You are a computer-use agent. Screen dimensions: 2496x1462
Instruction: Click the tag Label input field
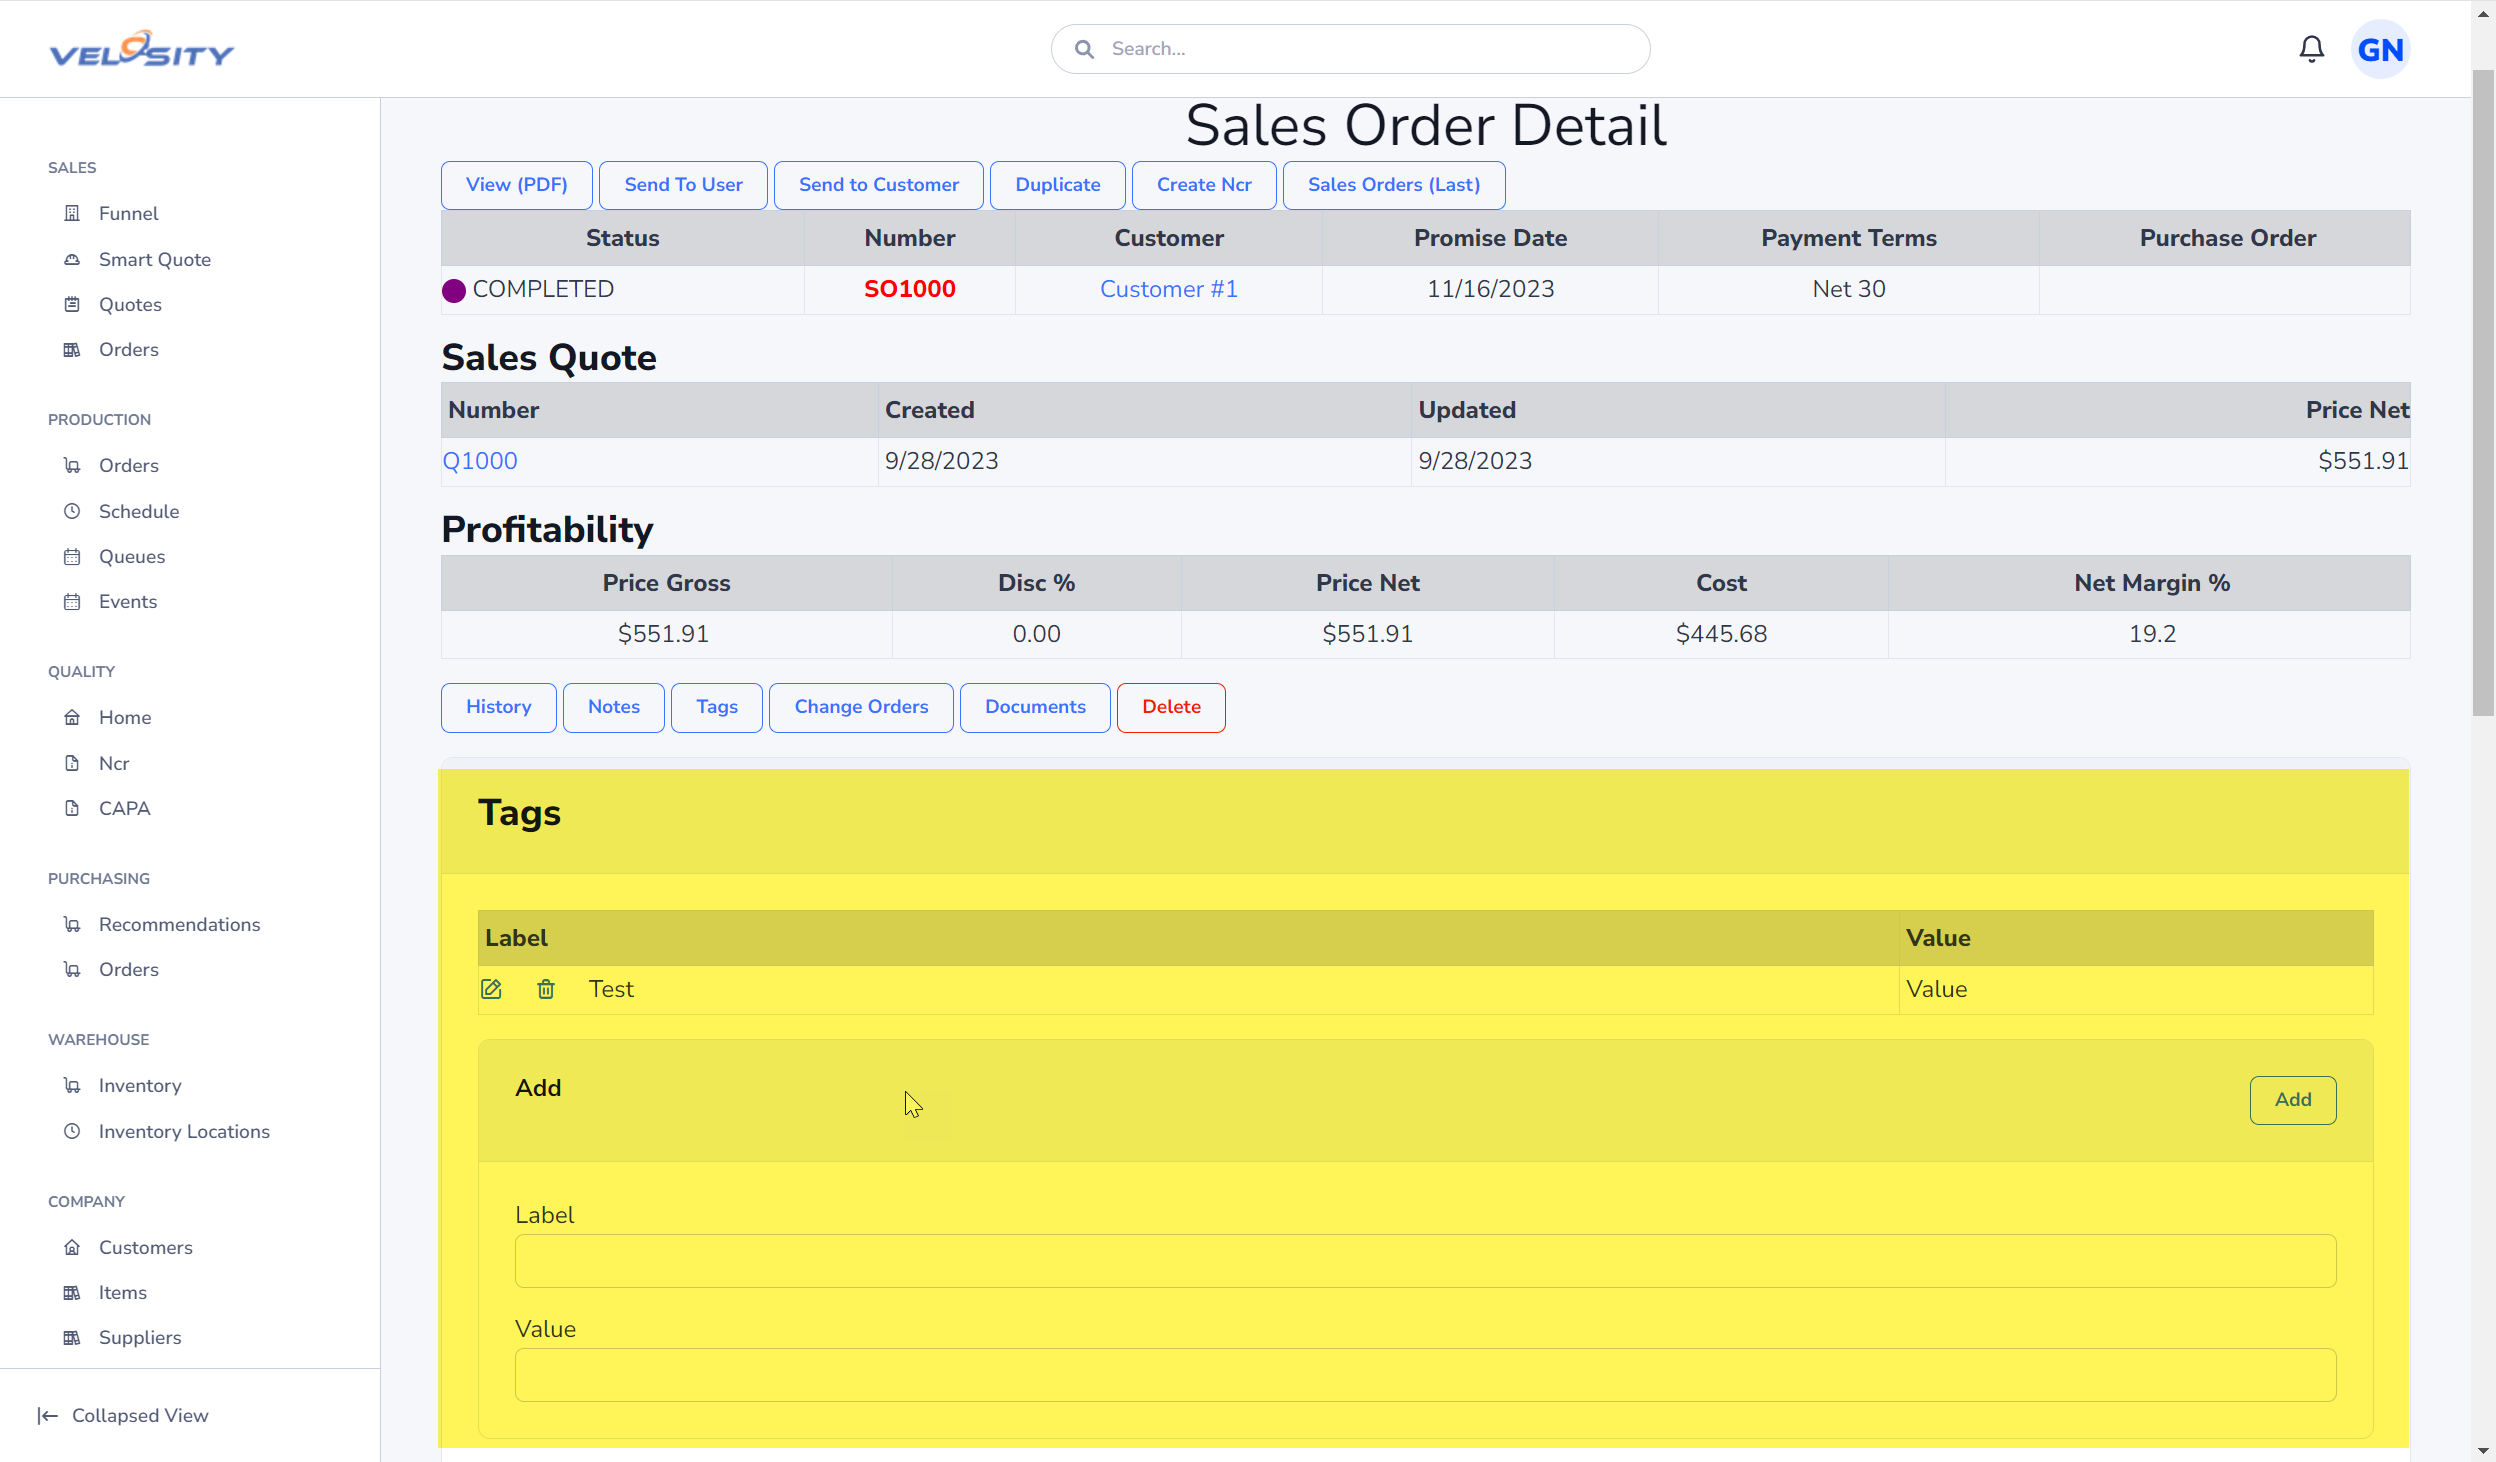1425,1261
